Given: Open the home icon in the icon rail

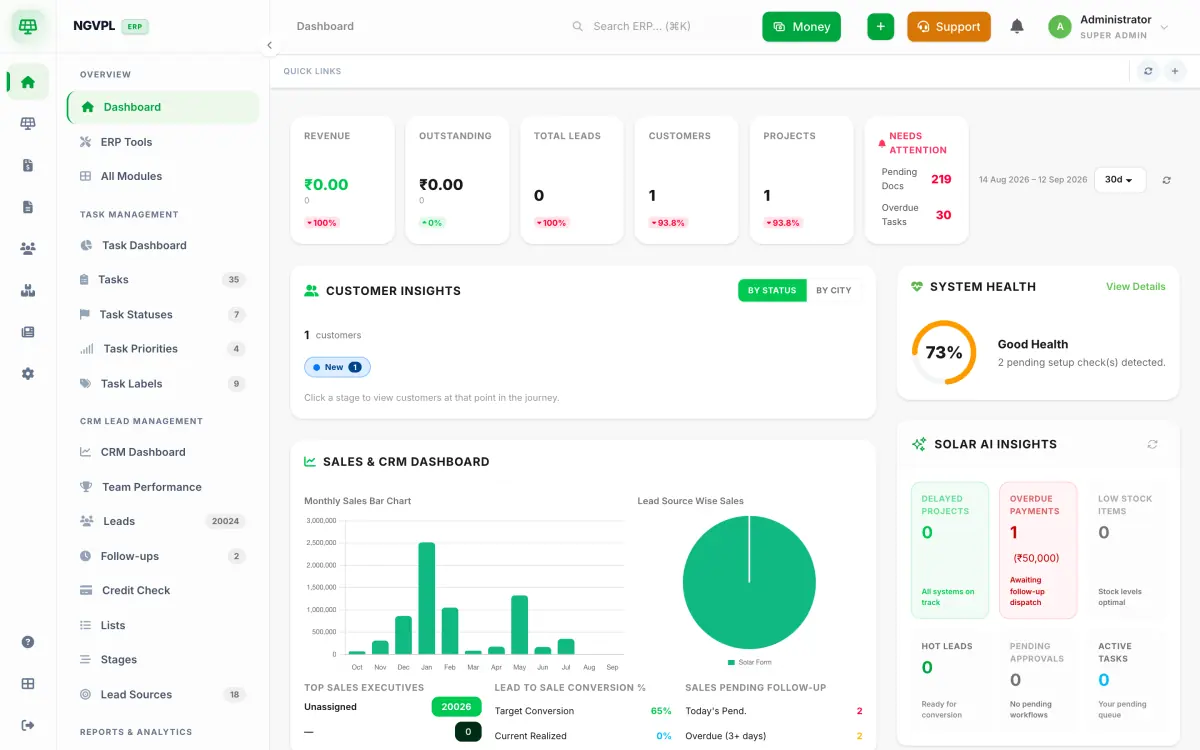Looking at the screenshot, I should [28, 82].
